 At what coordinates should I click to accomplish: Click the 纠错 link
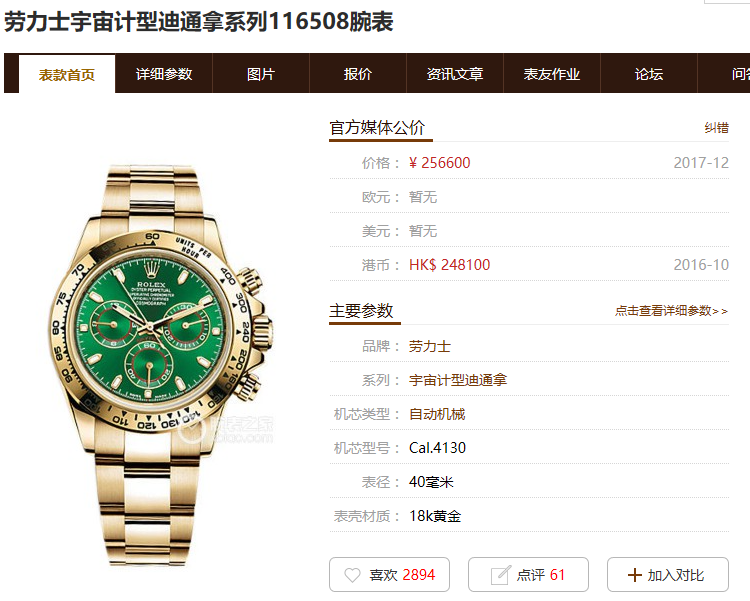[x=716, y=128]
